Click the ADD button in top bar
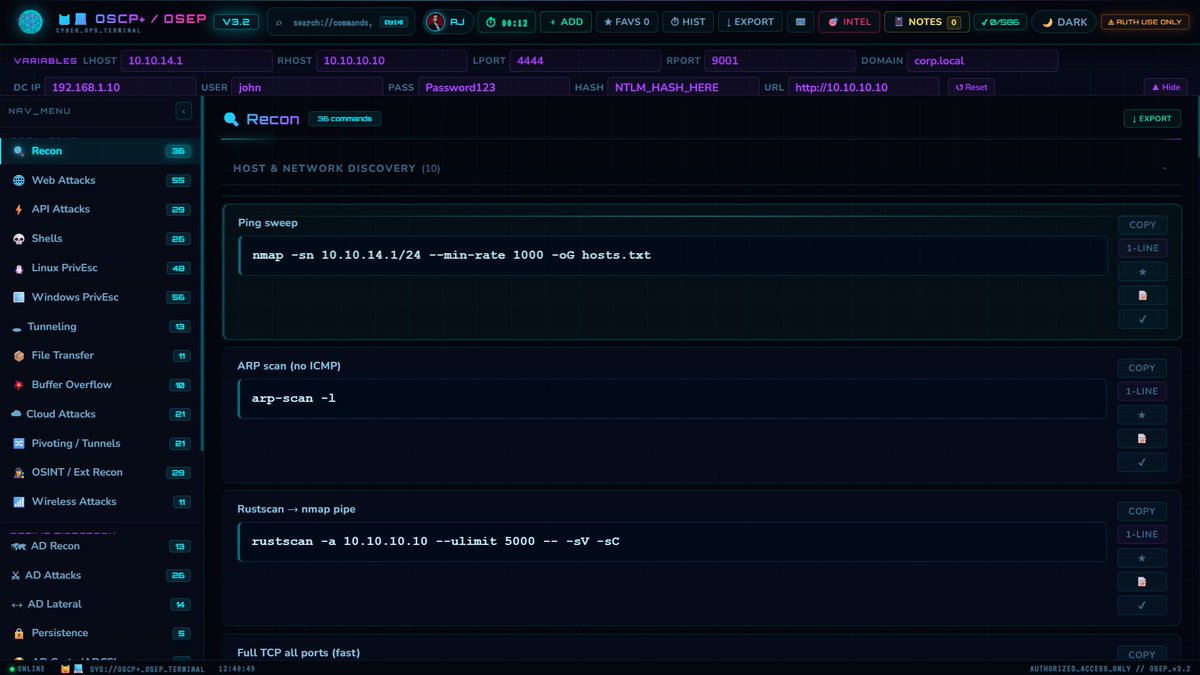The width and height of the screenshot is (1200, 675). 566,22
